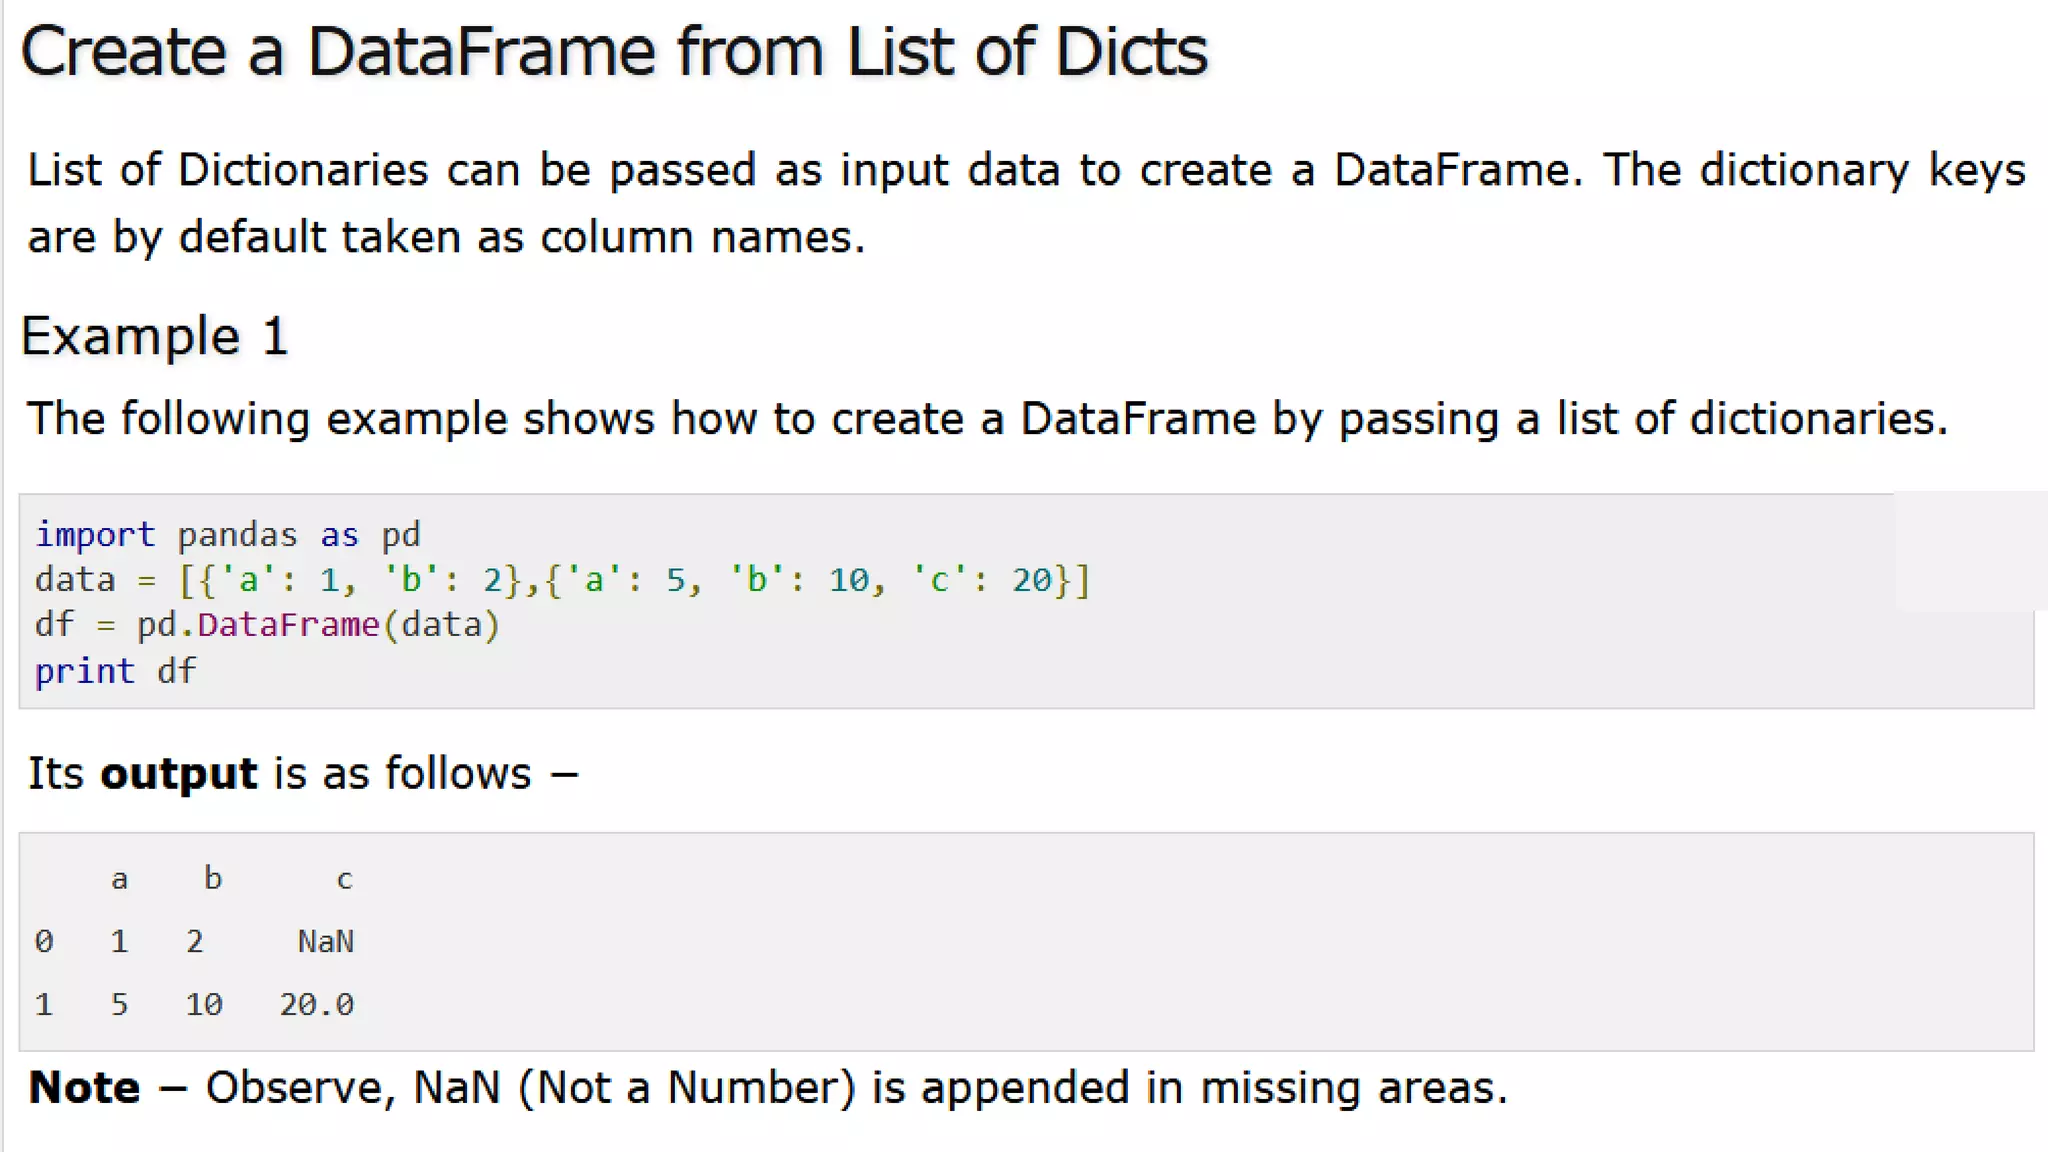Screen dimensions: 2048x1152
Task: Click the 'import' keyword in the code
Action: (x=95, y=535)
